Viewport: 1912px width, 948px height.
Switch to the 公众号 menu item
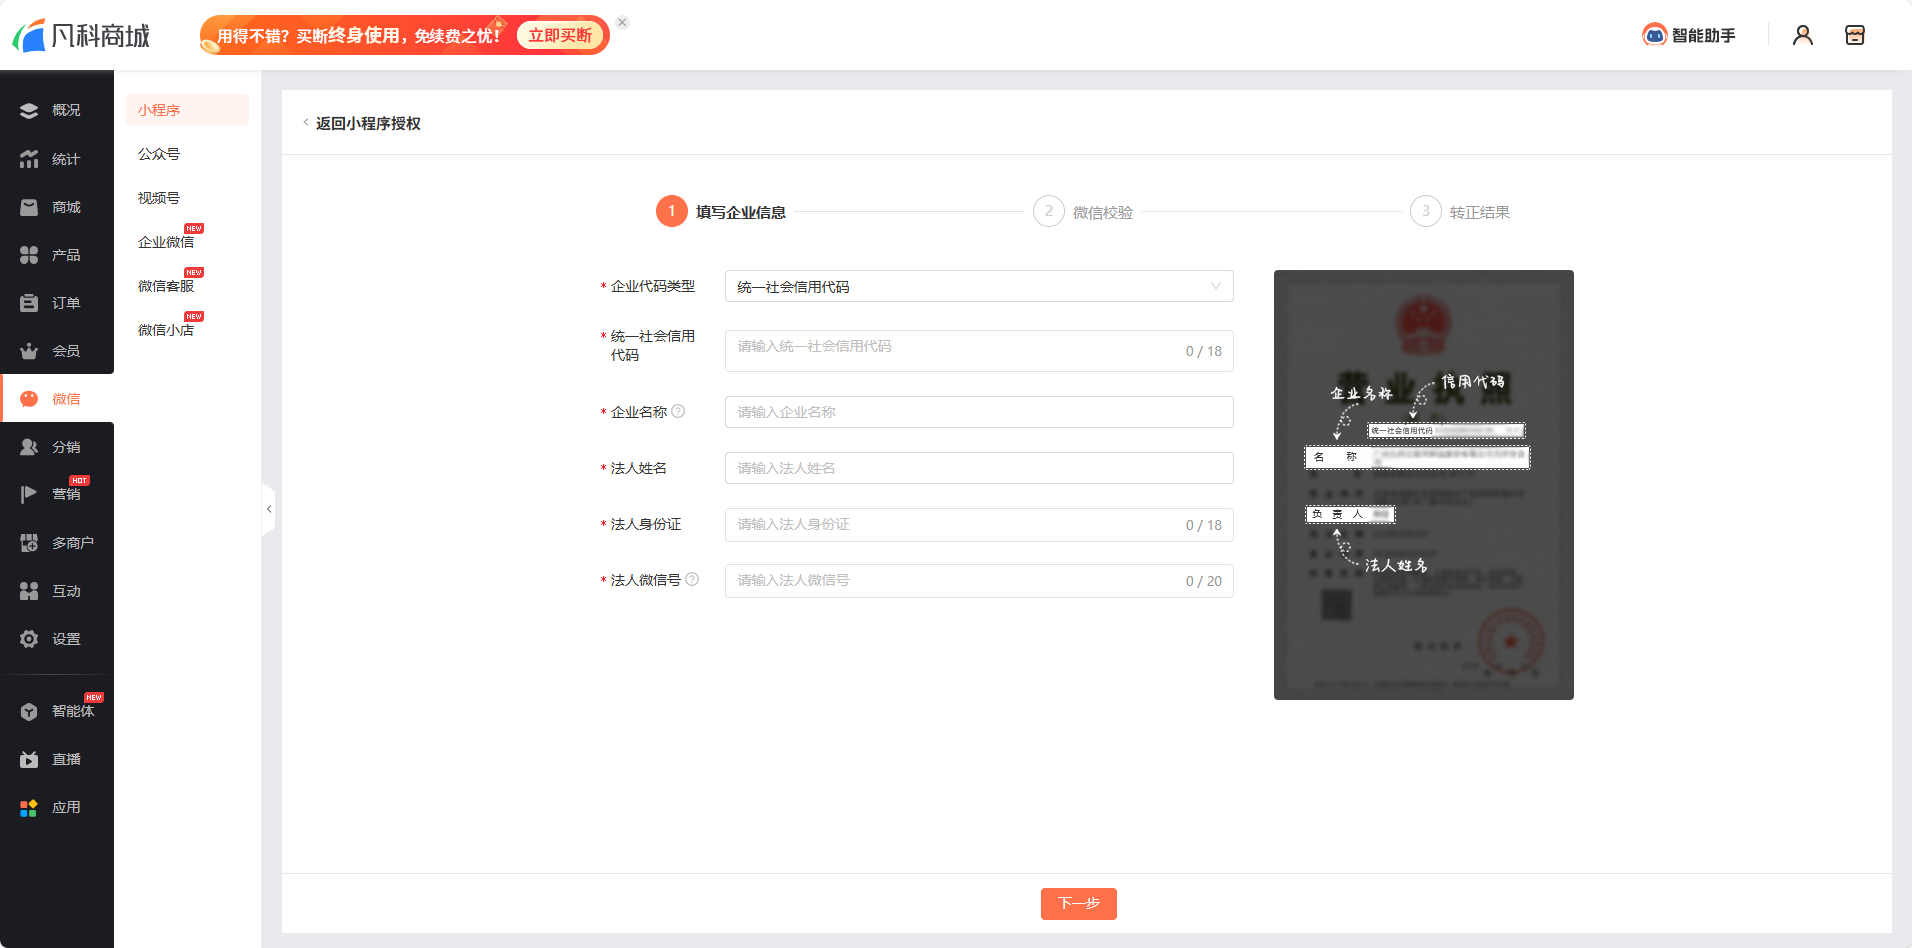(x=158, y=153)
